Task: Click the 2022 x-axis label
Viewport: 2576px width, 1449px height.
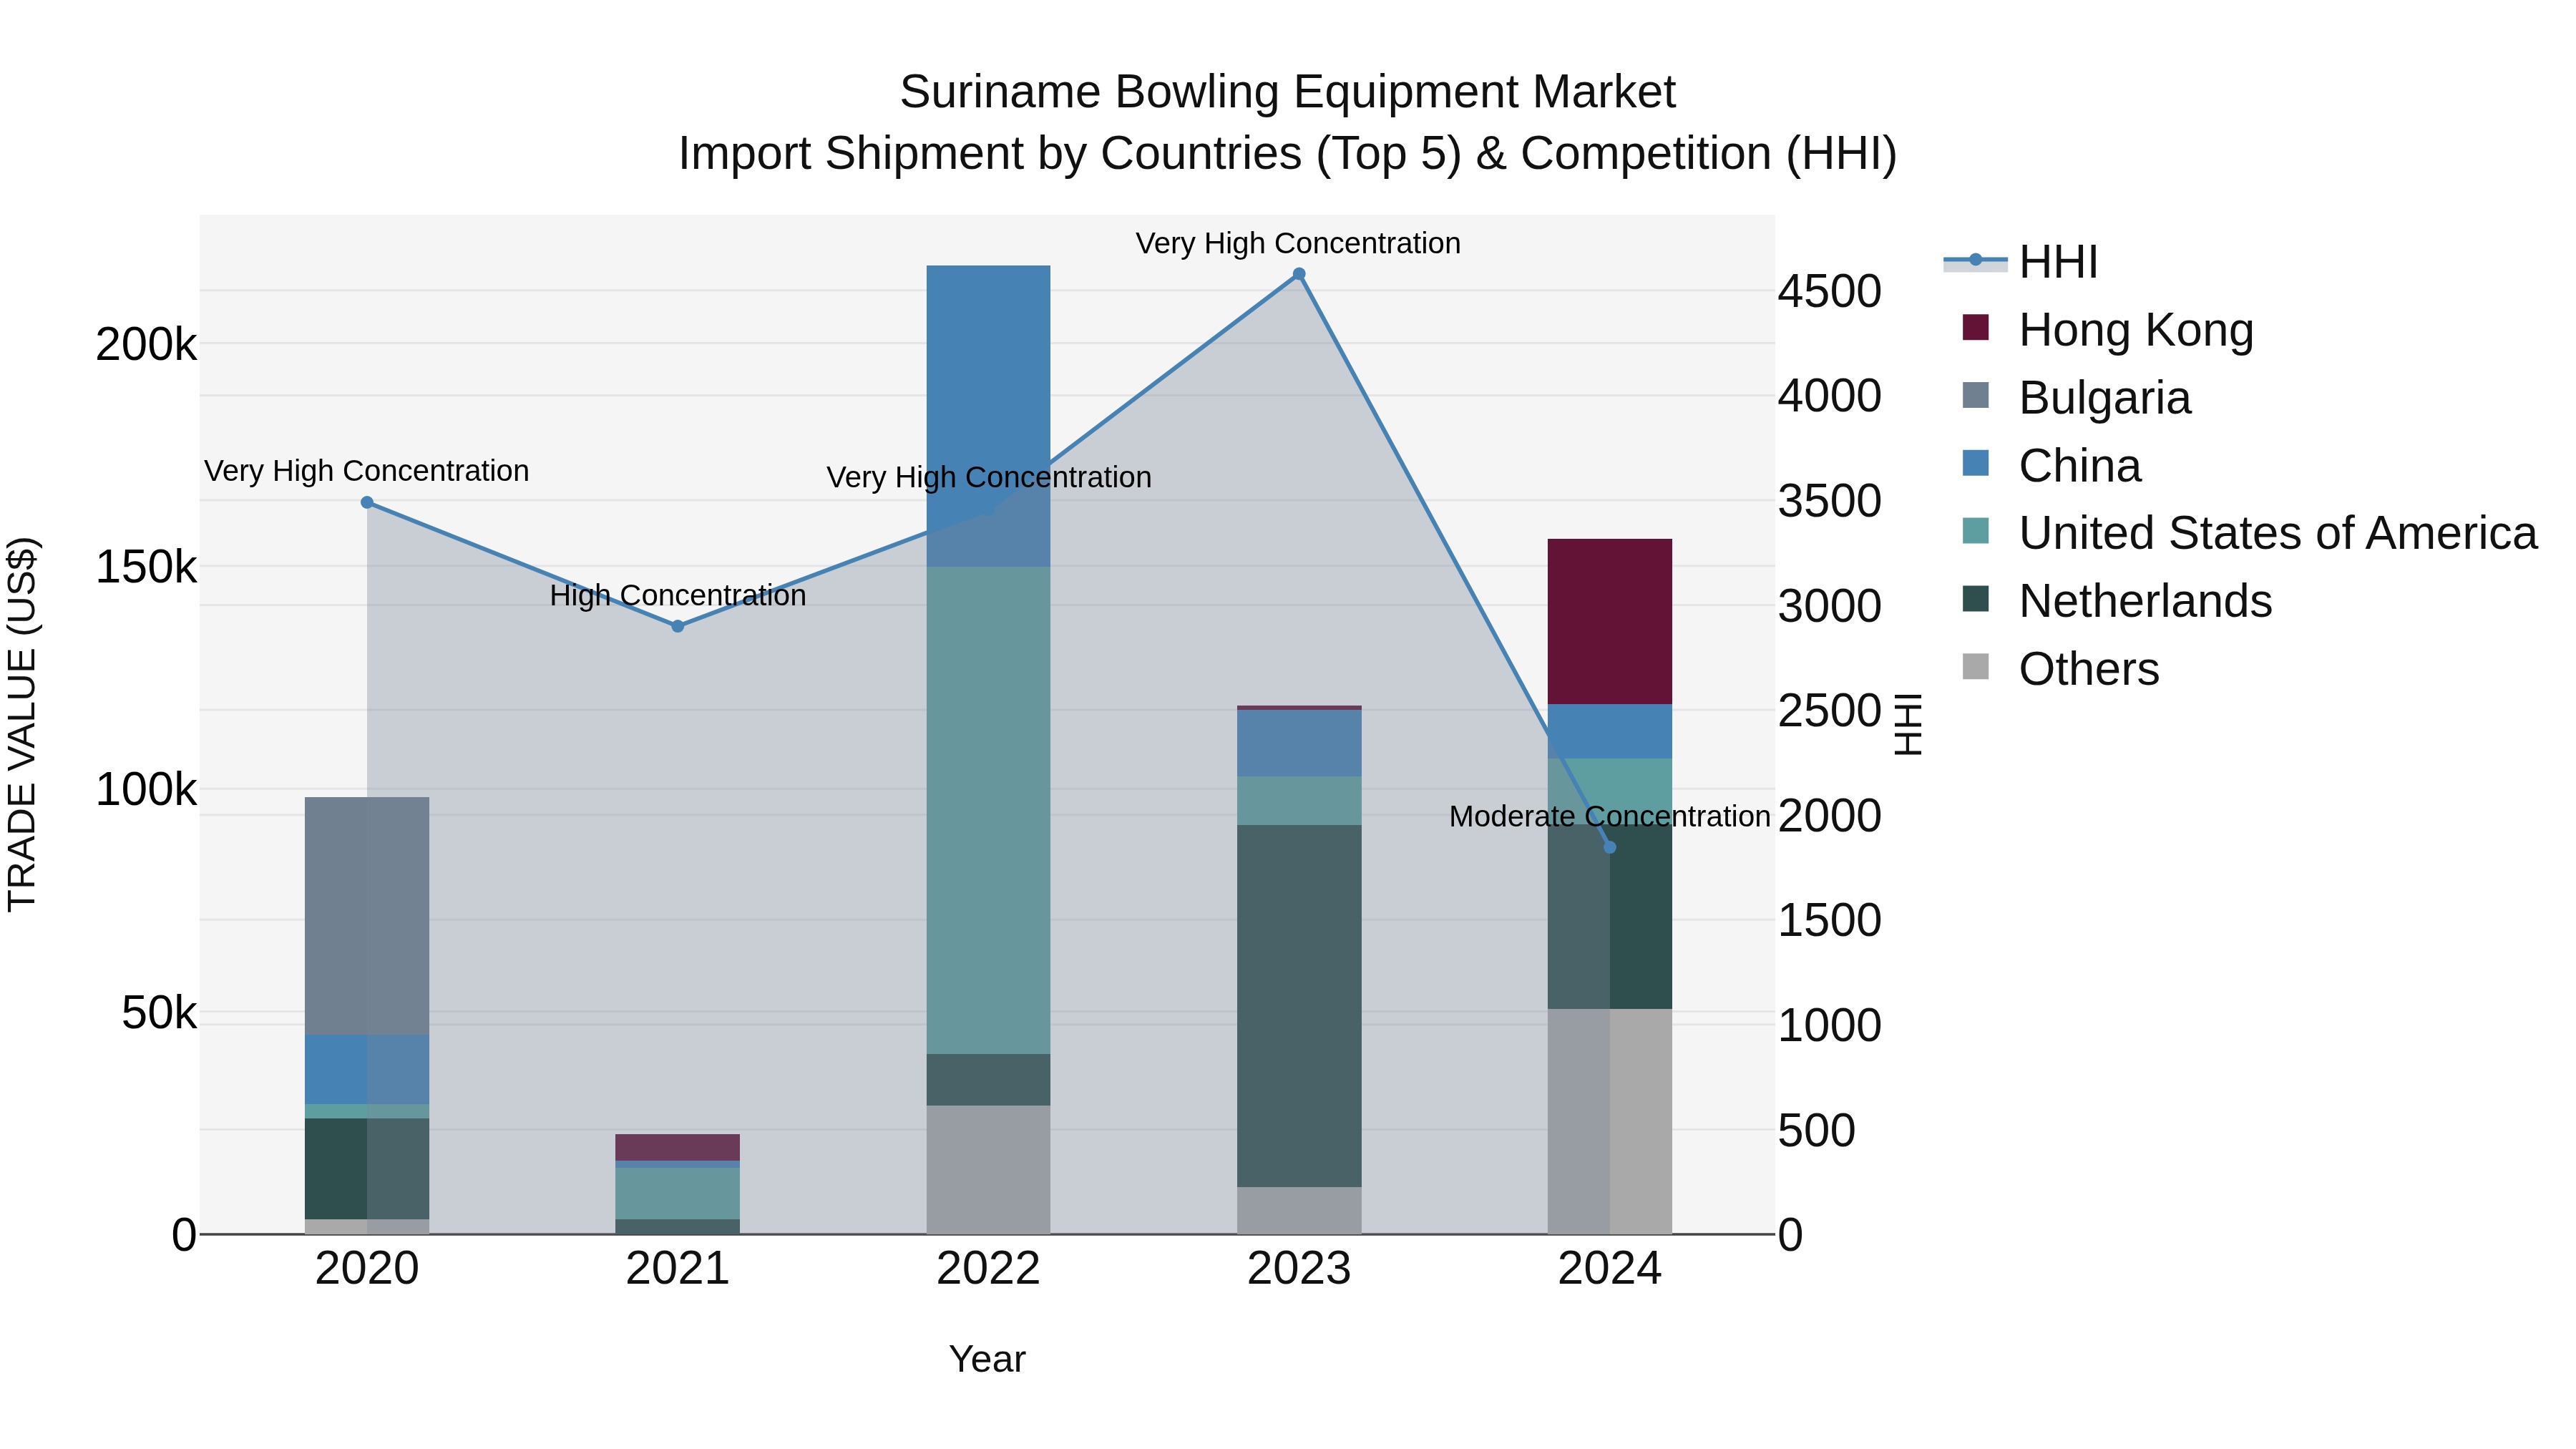Action: point(988,1269)
